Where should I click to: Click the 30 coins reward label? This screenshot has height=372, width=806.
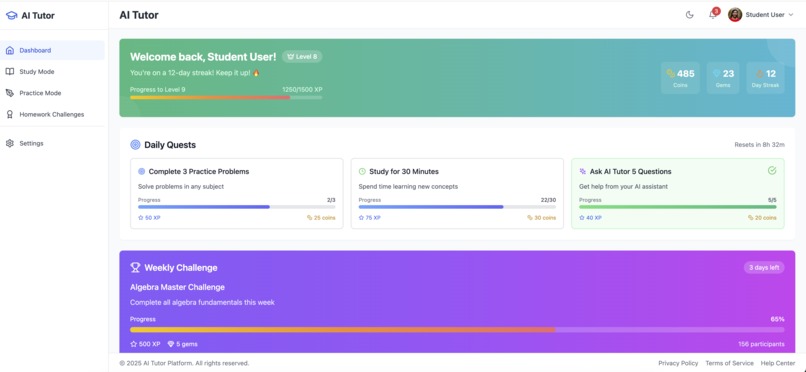[542, 218]
